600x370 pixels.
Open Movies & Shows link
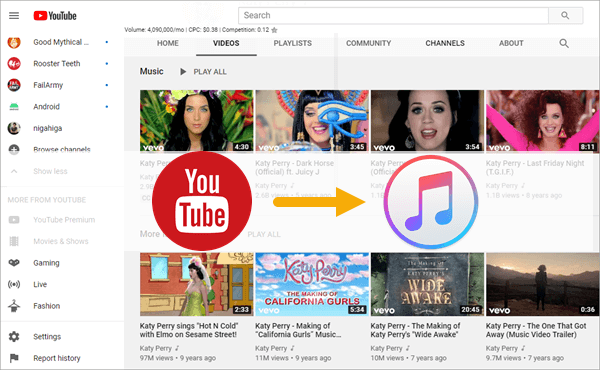[x=60, y=241]
